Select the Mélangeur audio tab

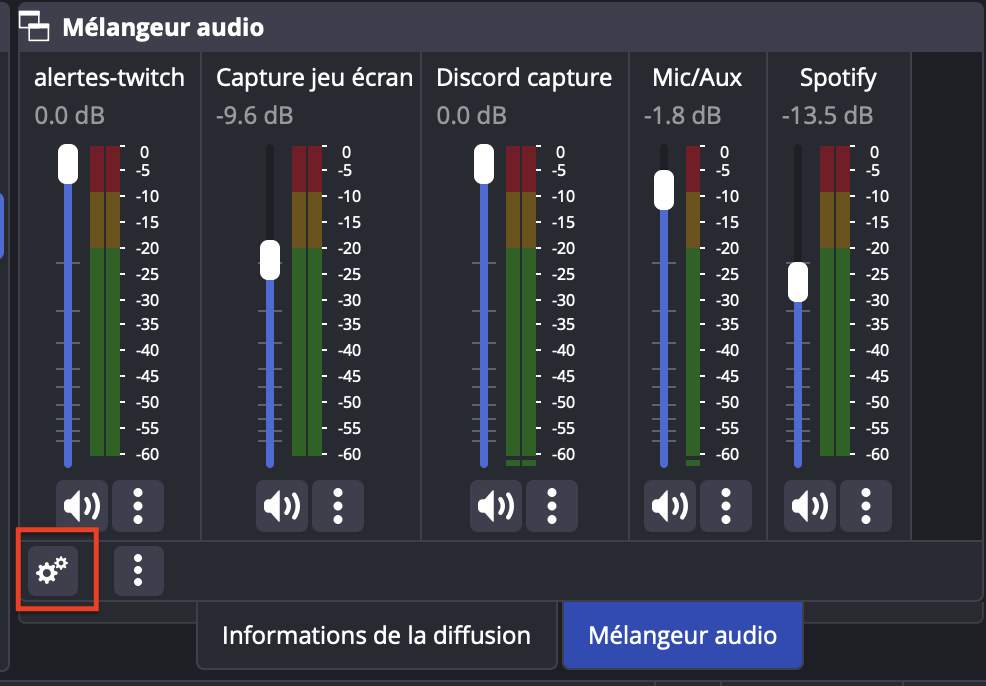pyautogui.click(x=683, y=636)
